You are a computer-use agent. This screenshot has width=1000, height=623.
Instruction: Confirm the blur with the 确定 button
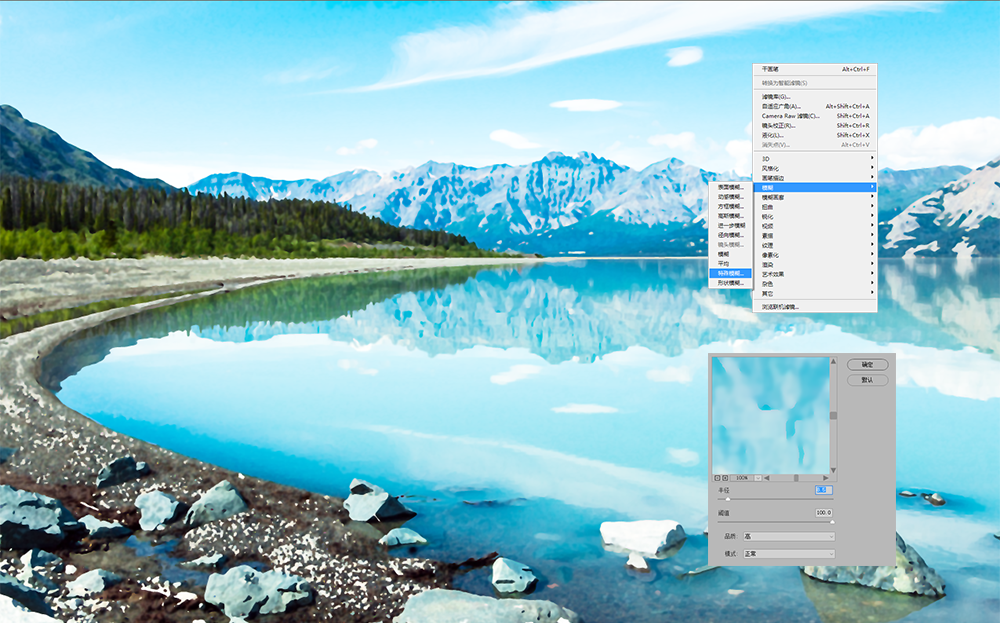click(867, 364)
